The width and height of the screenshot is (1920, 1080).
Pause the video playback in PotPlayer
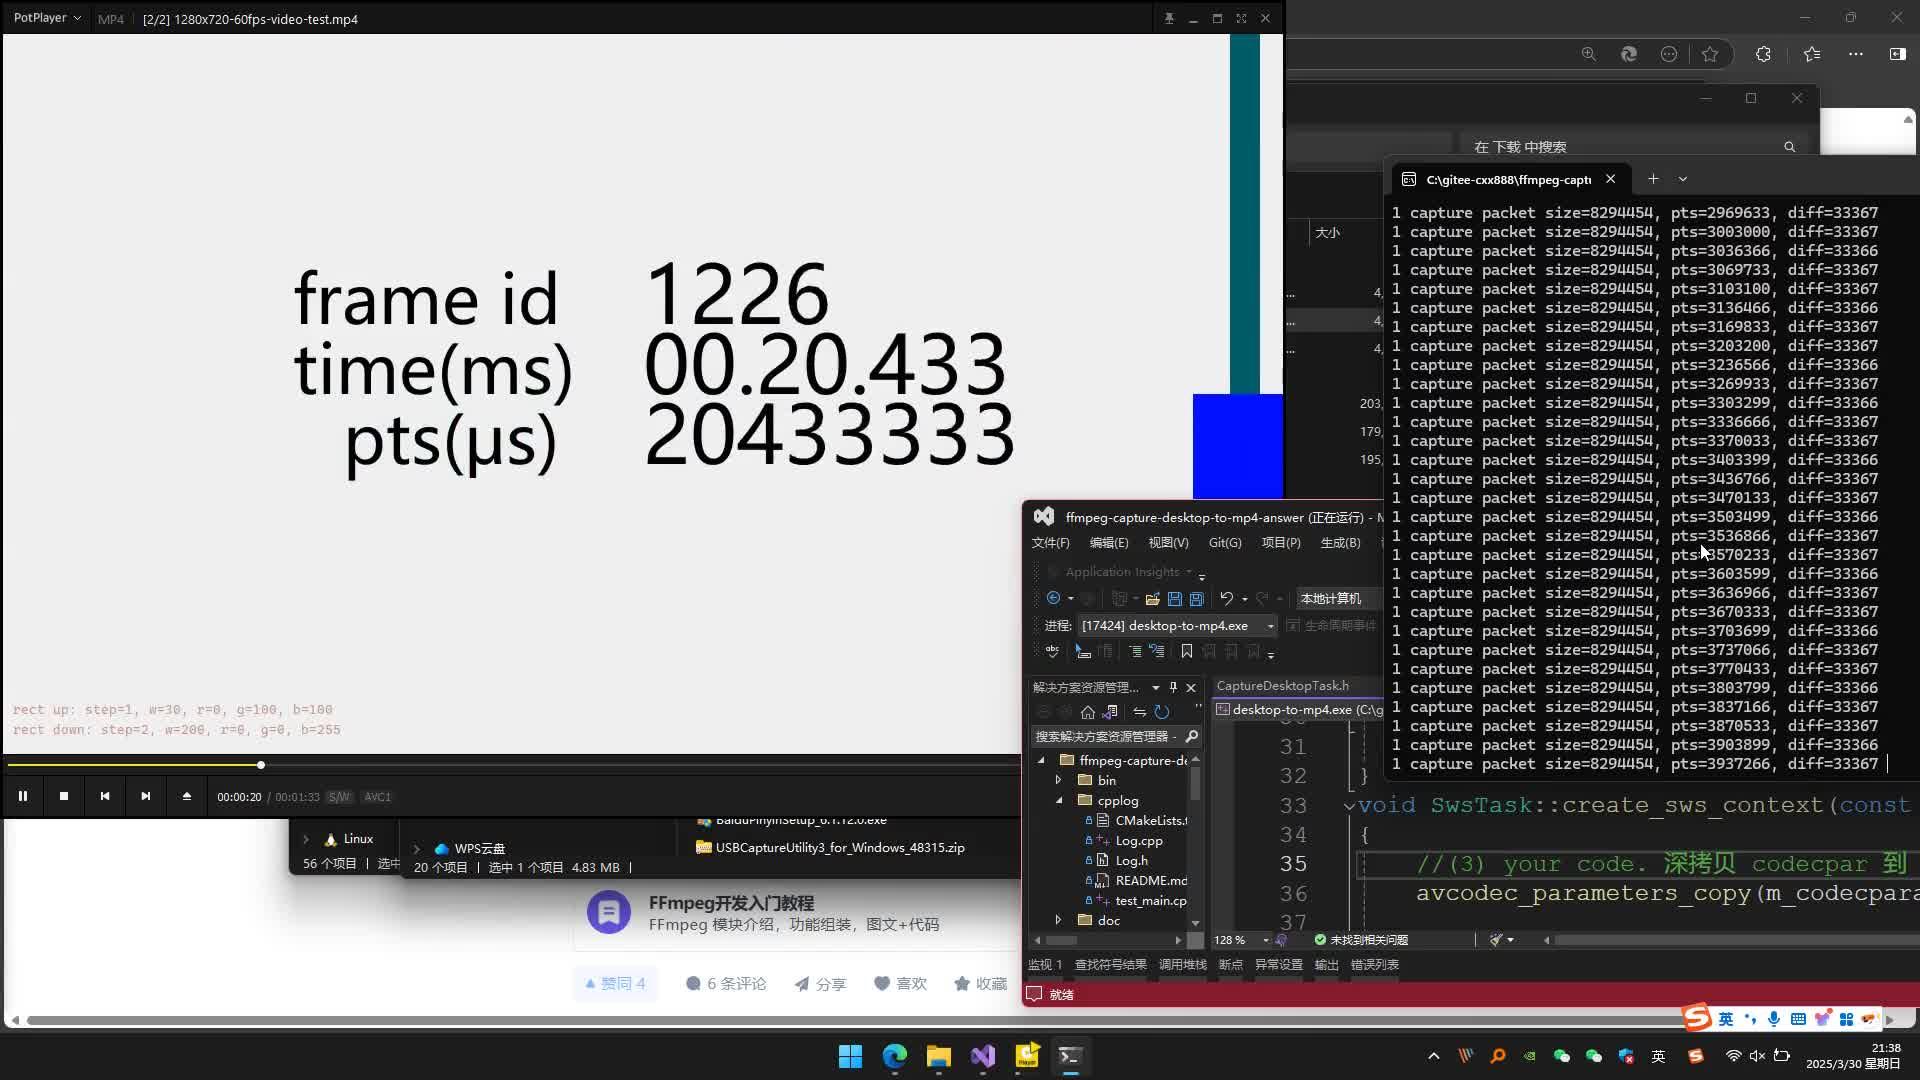point(23,796)
